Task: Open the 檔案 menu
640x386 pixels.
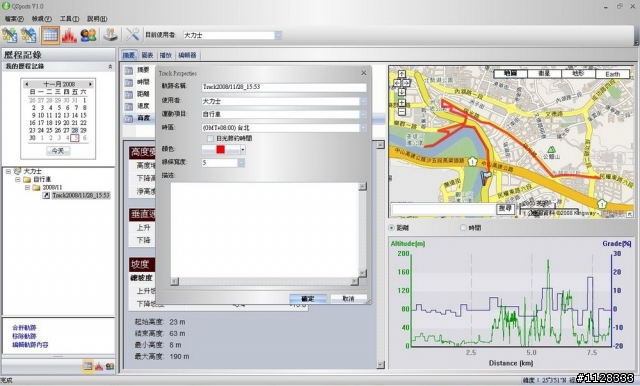Action: point(14,19)
